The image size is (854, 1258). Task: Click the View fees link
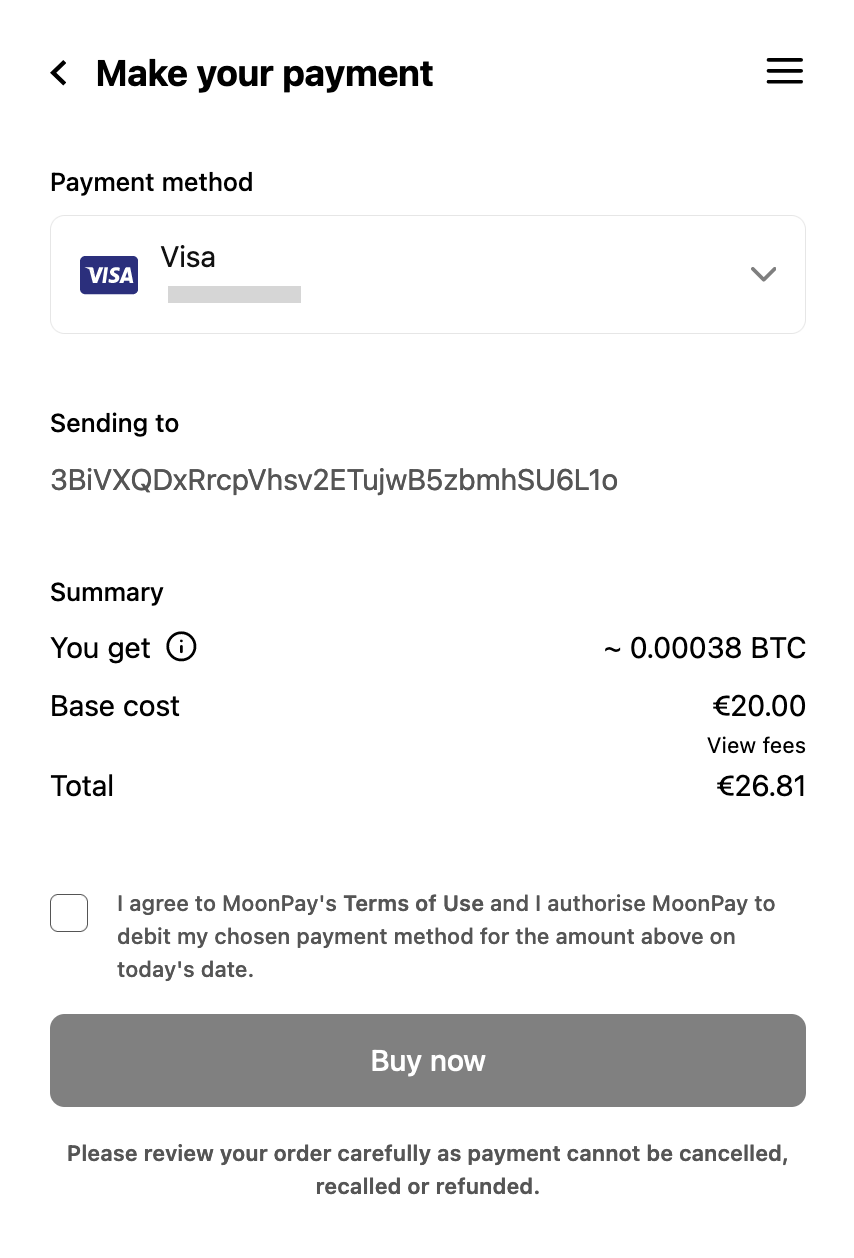click(756, 745)
